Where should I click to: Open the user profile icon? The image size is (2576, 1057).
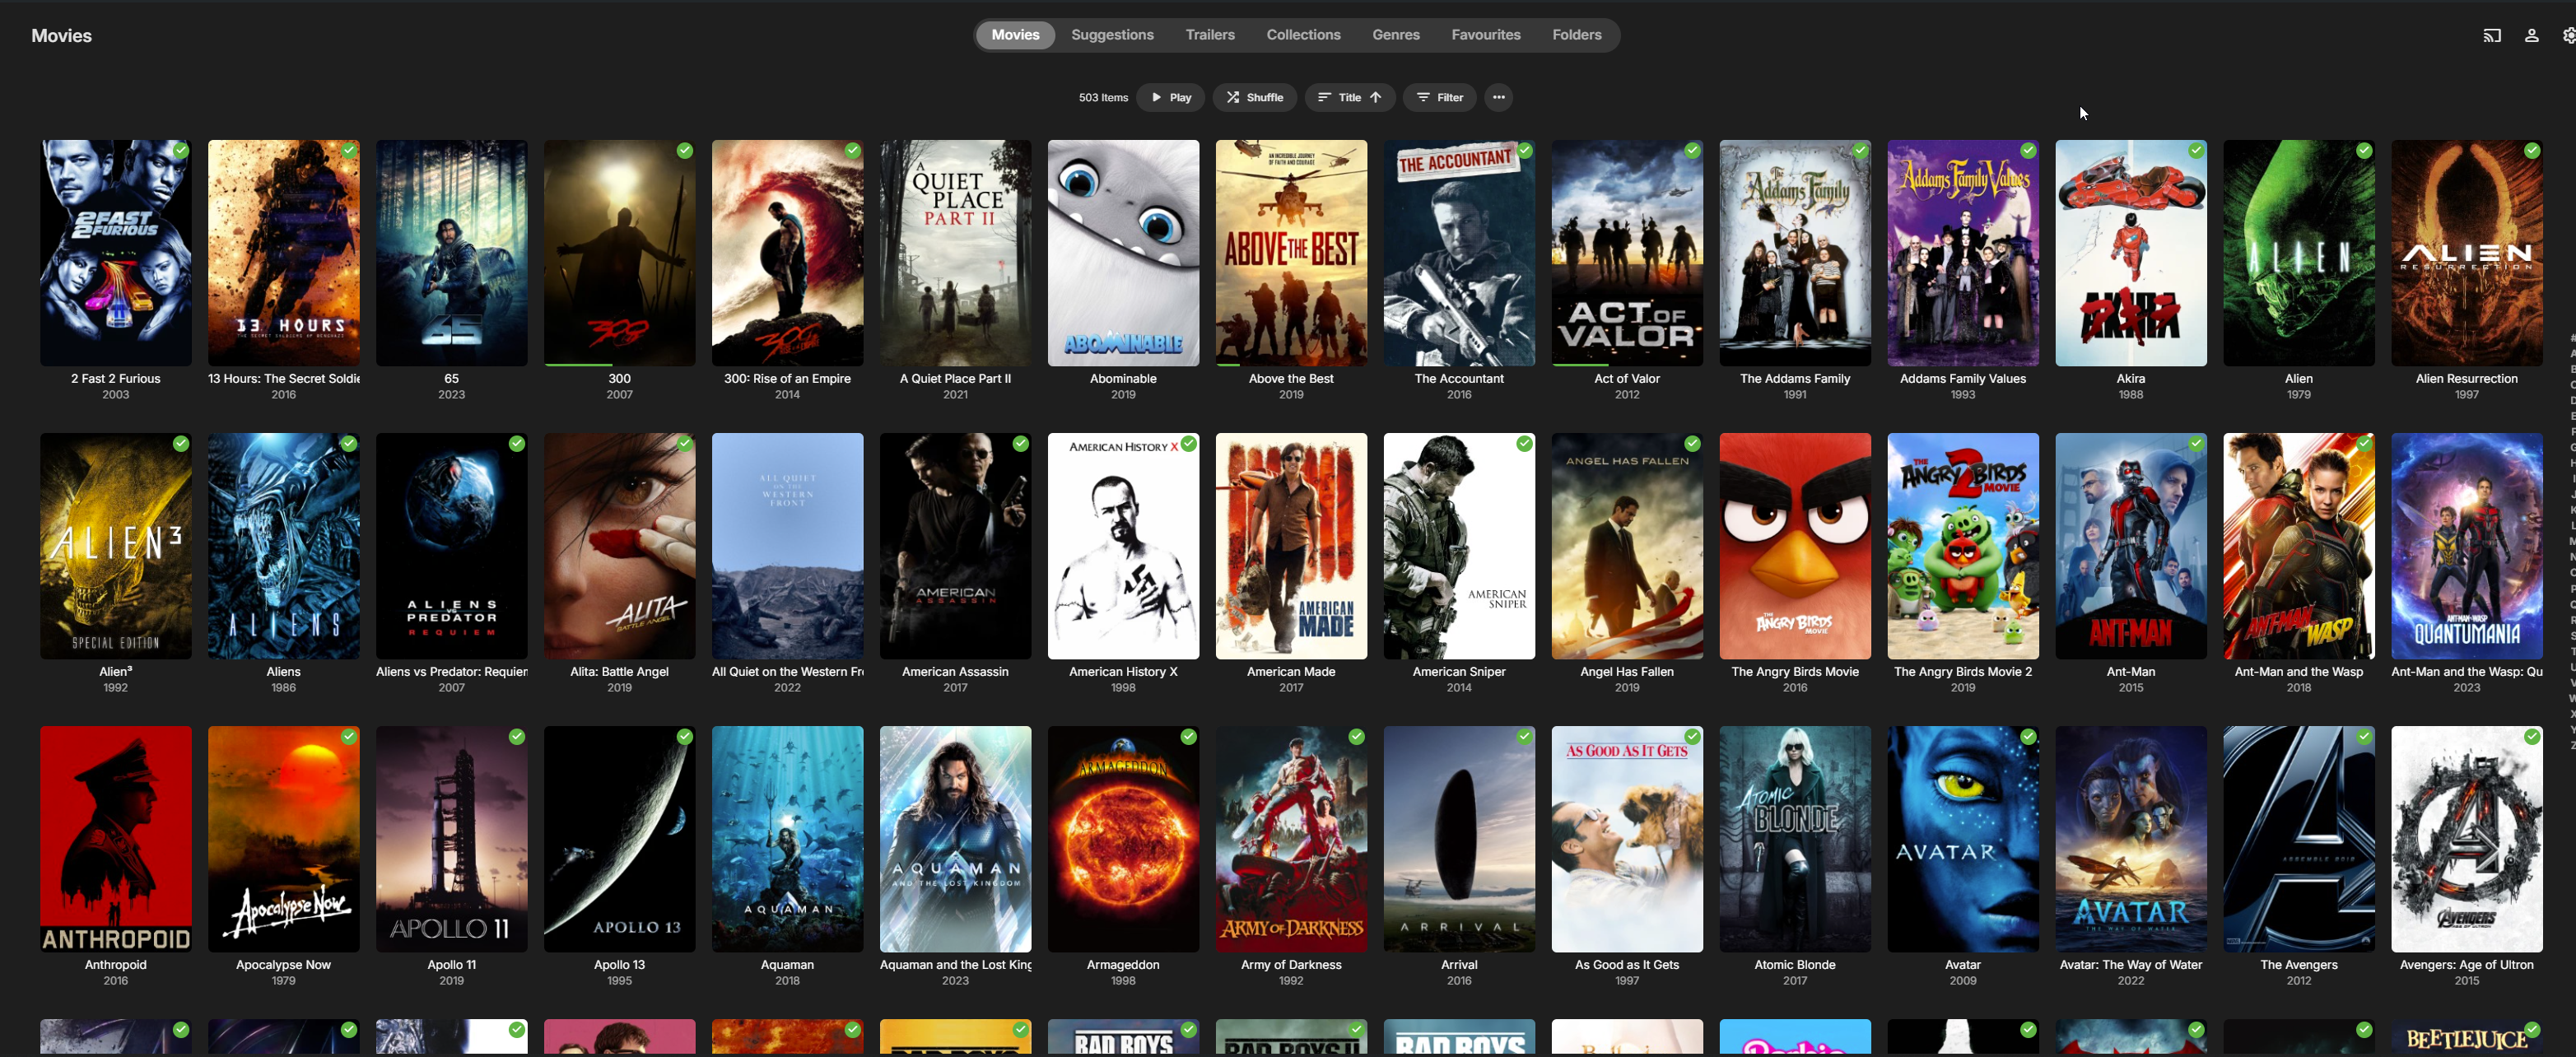2531,36
